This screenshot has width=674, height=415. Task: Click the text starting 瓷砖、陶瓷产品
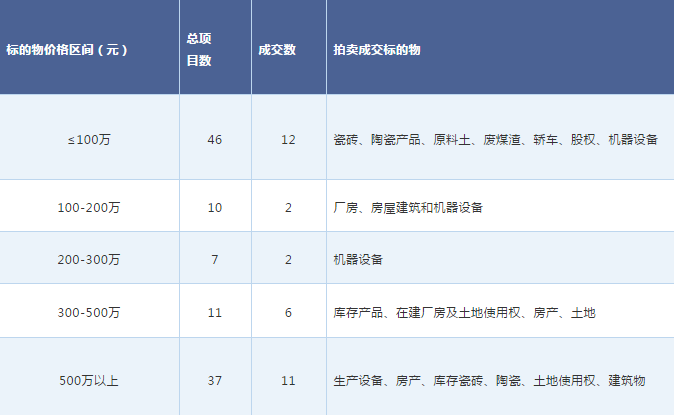click(x=496, y=140)
